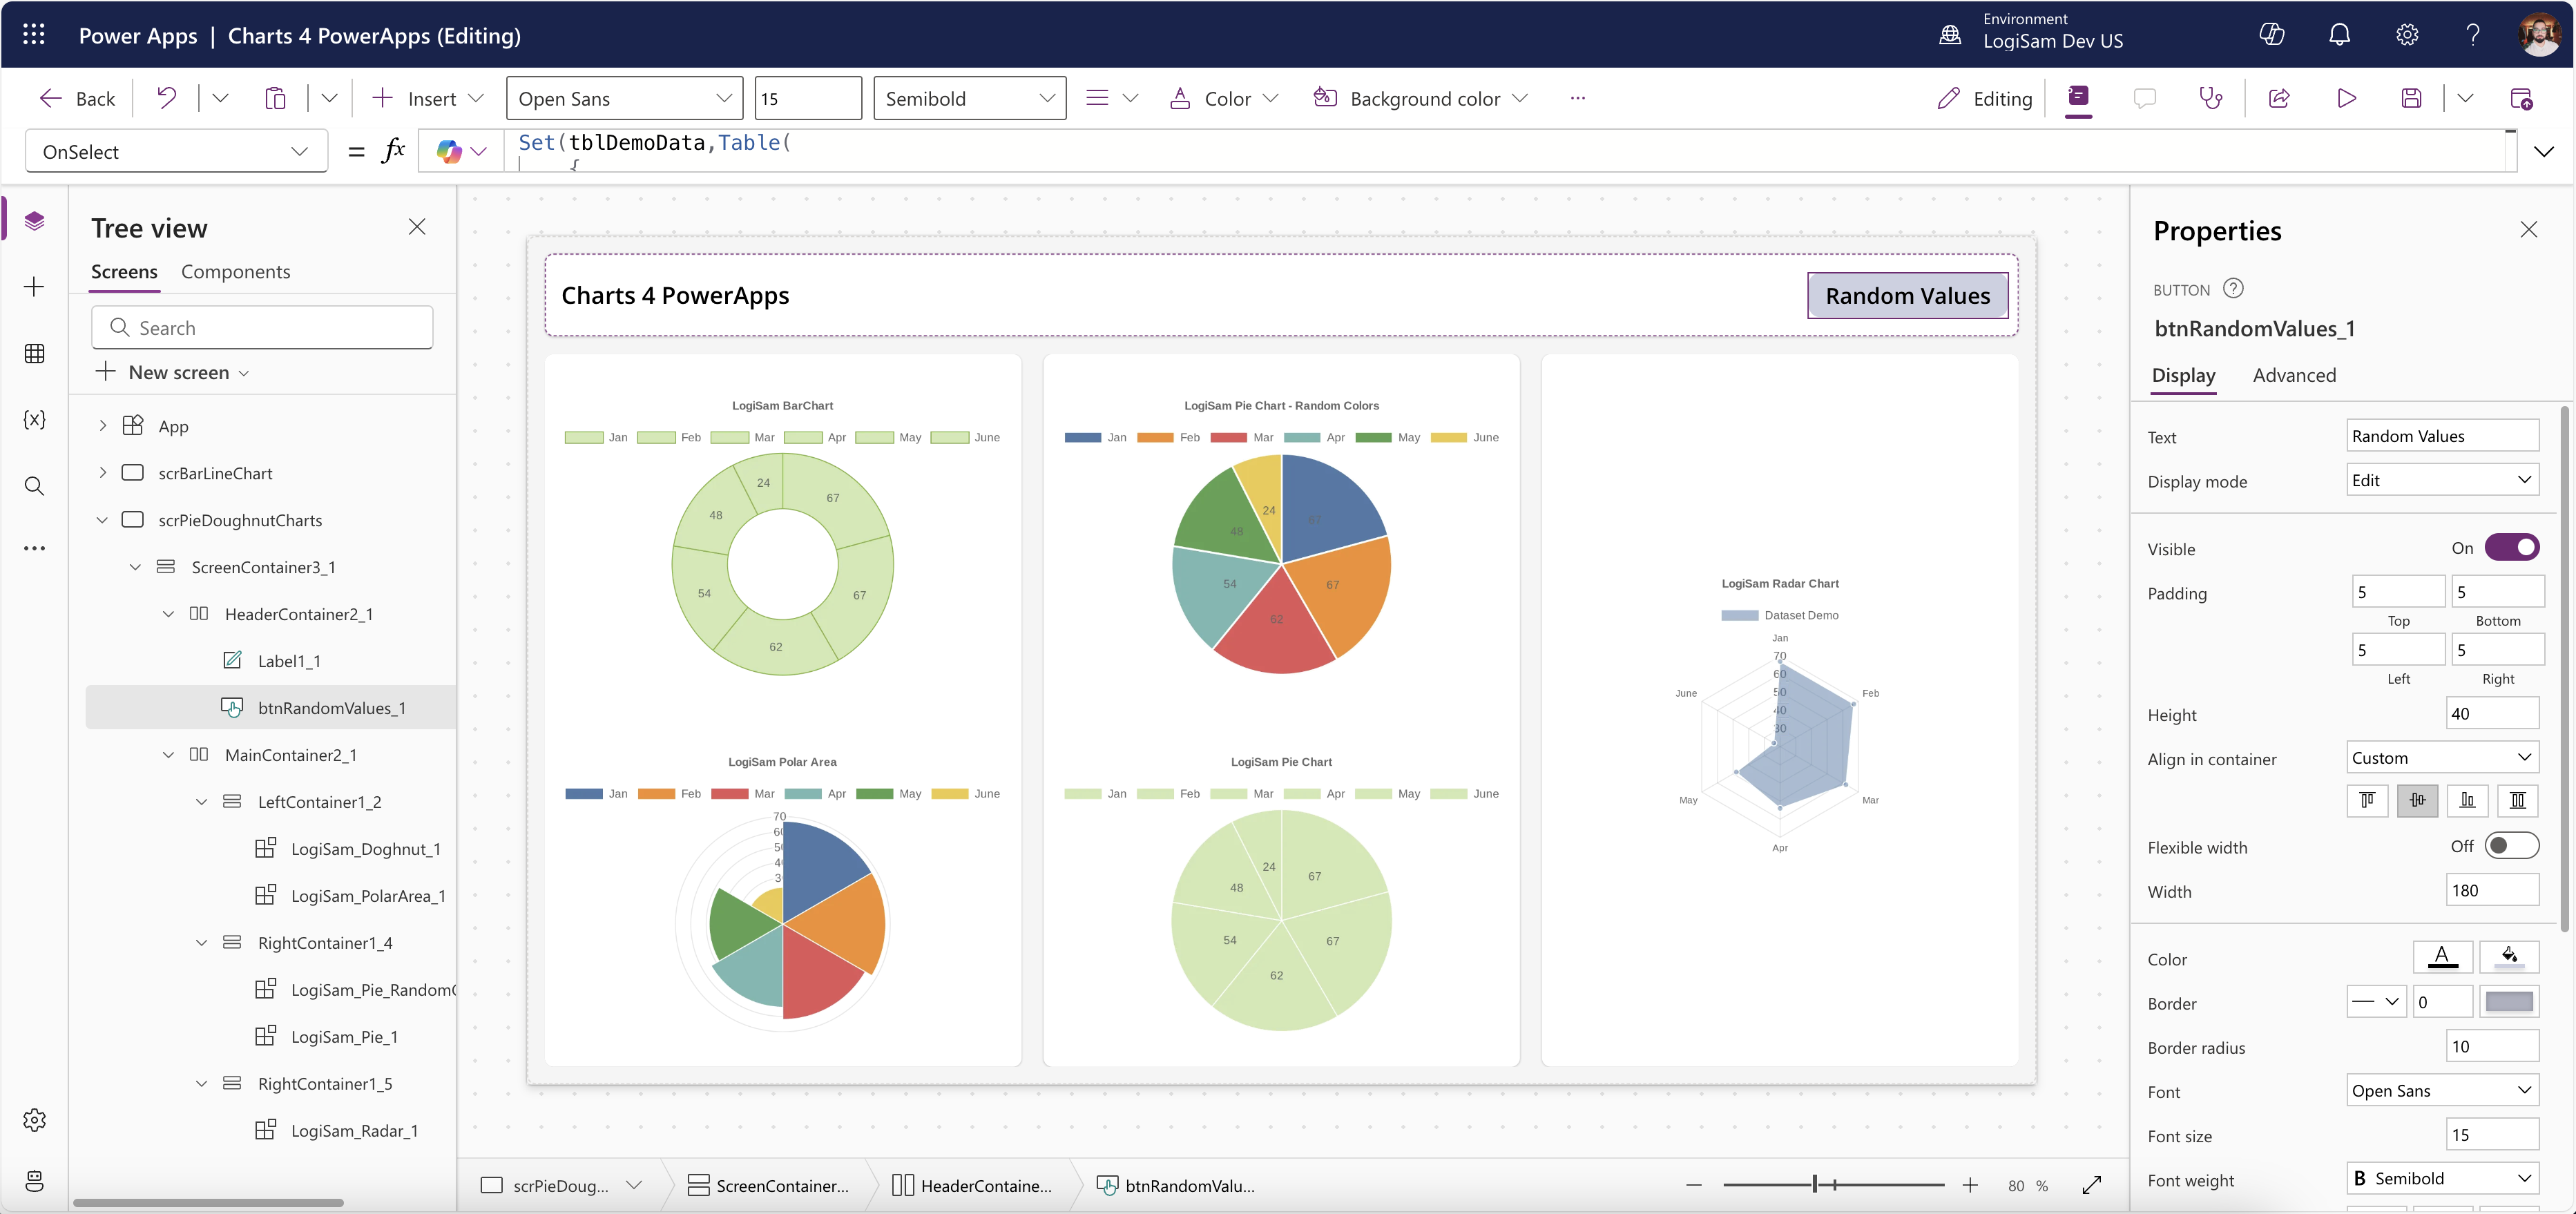Run the App checker stethoscope icon
Image resolution: width=2576 pixels, height=1214 pixels.
coord(2210,98)
